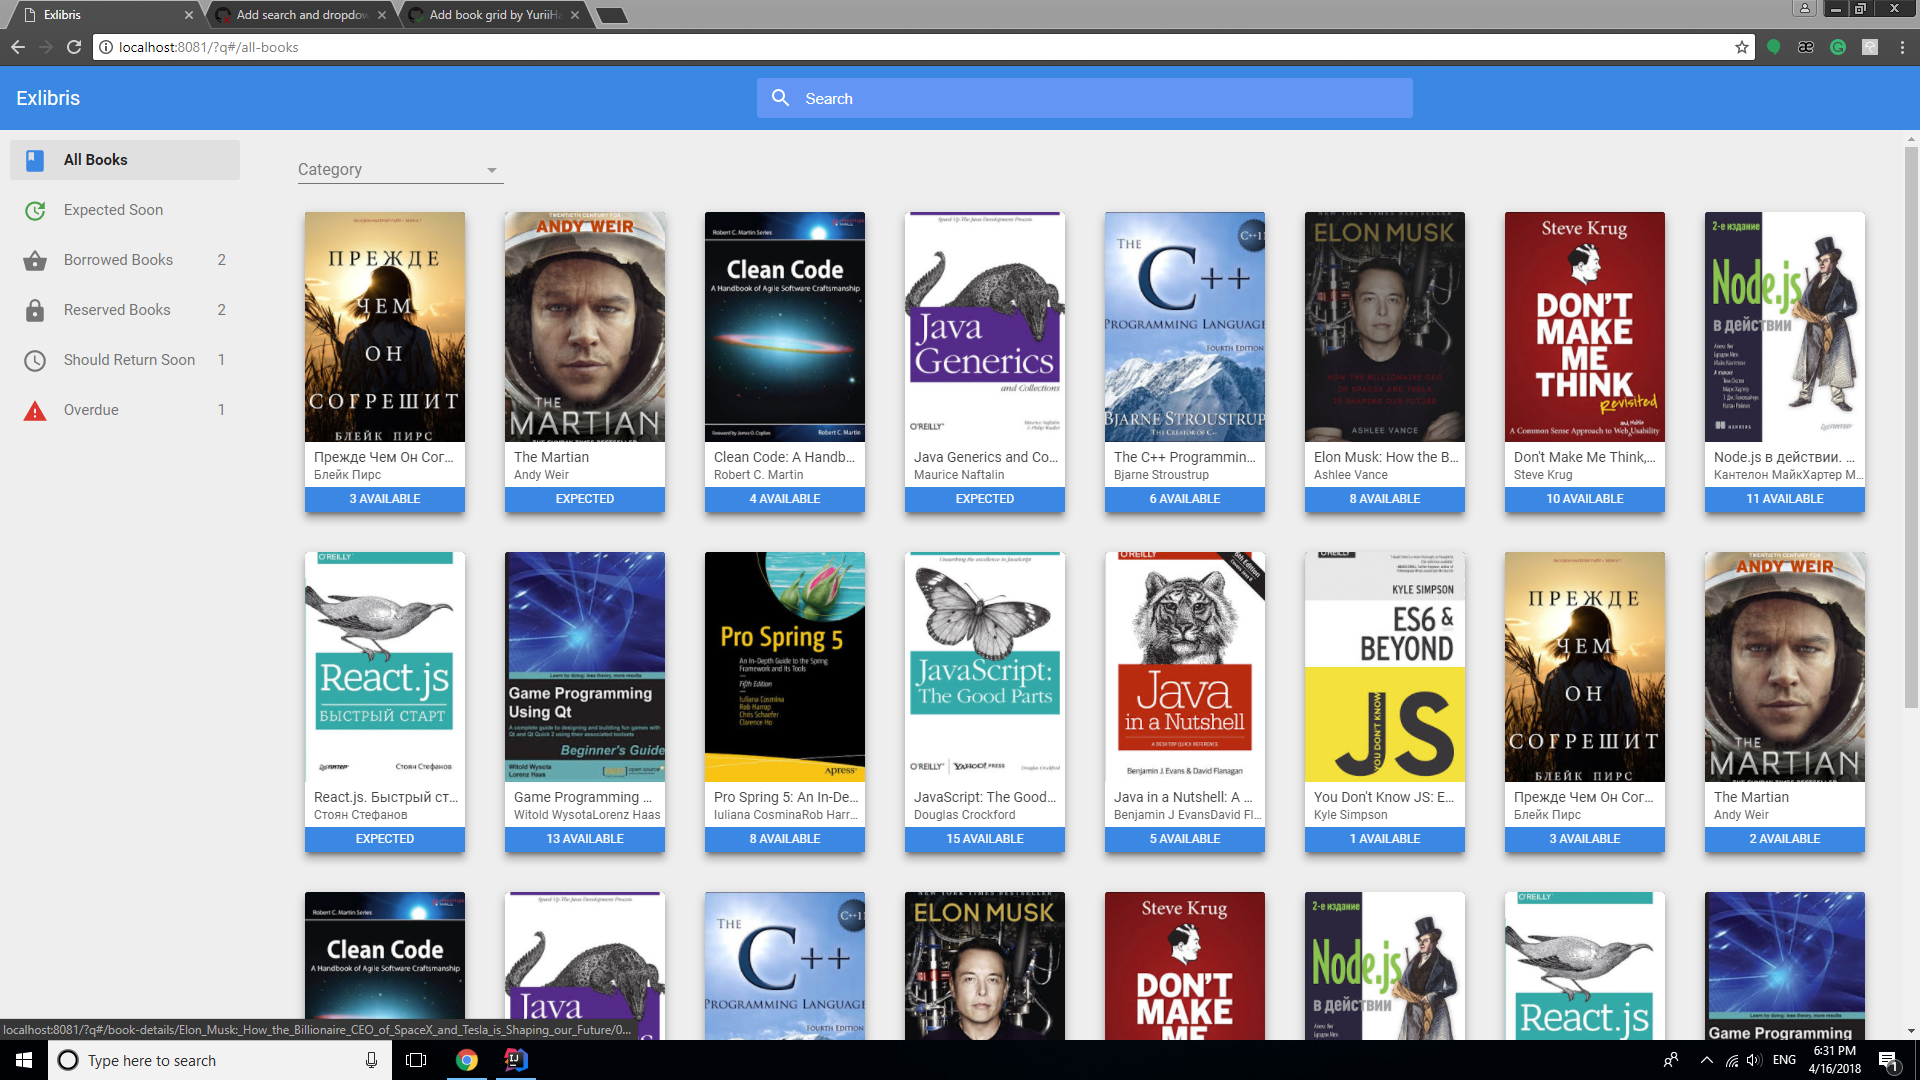The height and width of the screenshot is (1080, 1920).
Task: Open All Books via its book icon
Action: [35, 160]
